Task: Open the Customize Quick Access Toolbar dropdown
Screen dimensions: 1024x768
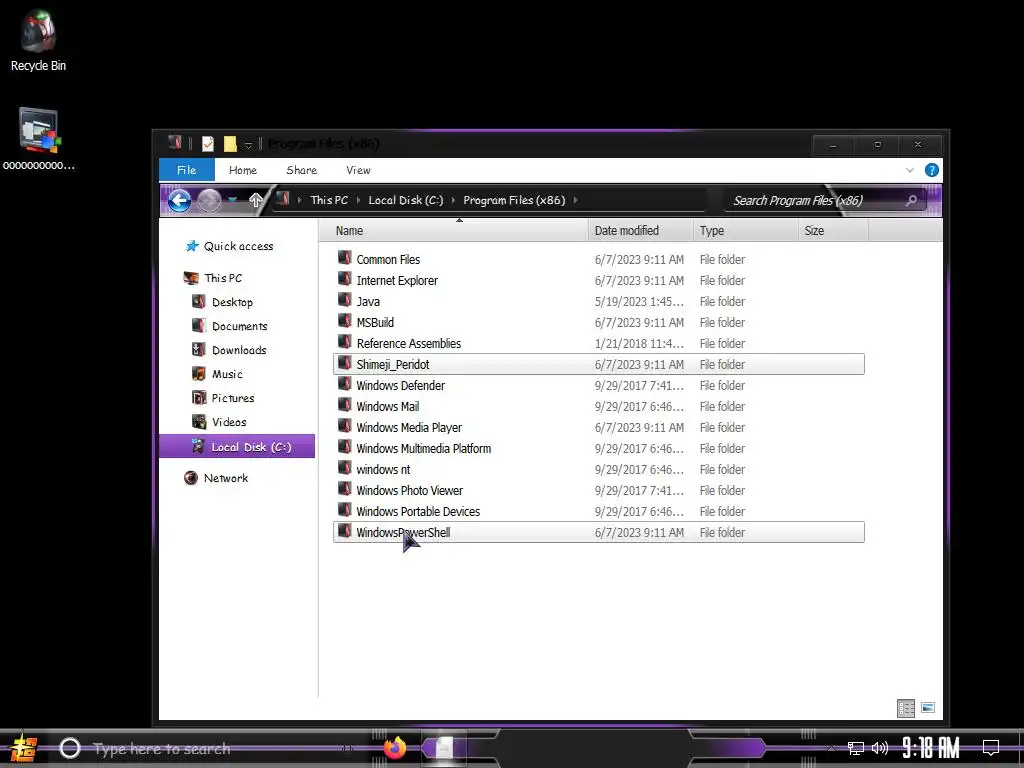Action: click(248, 145)
